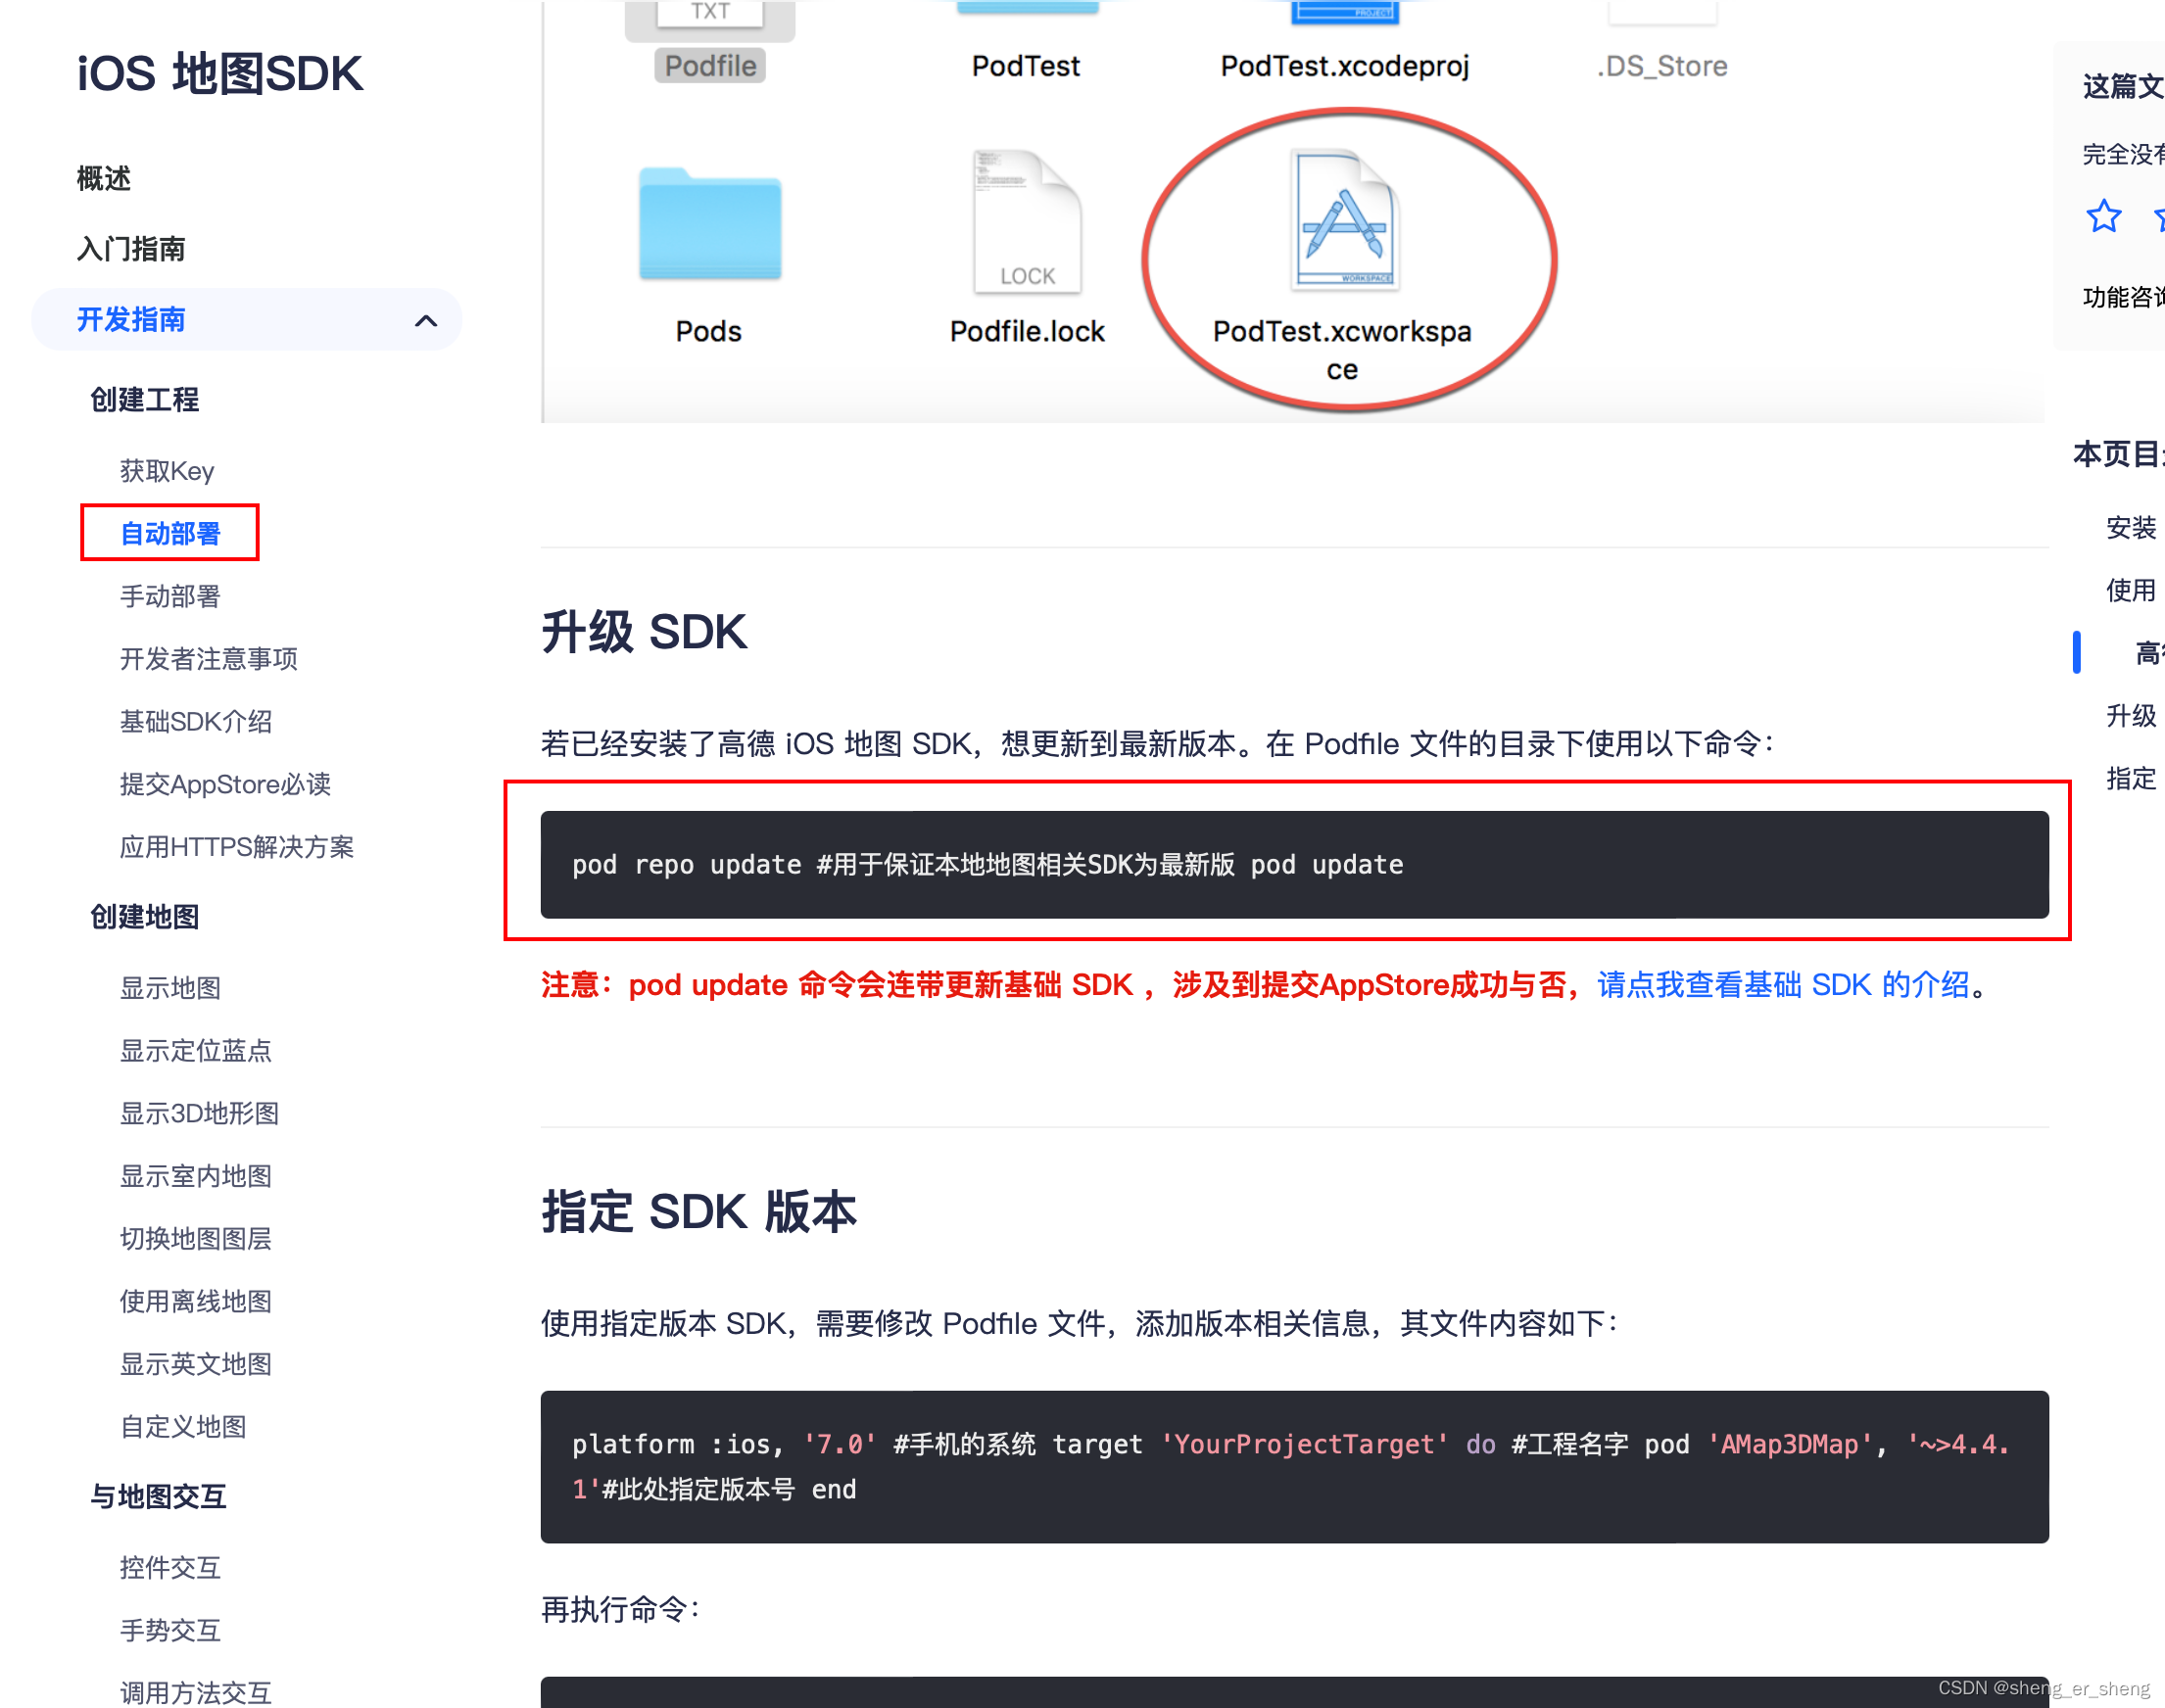Jump to 升级 in page contents
Screen dimensions: 2165x1708
(2131, 715)
